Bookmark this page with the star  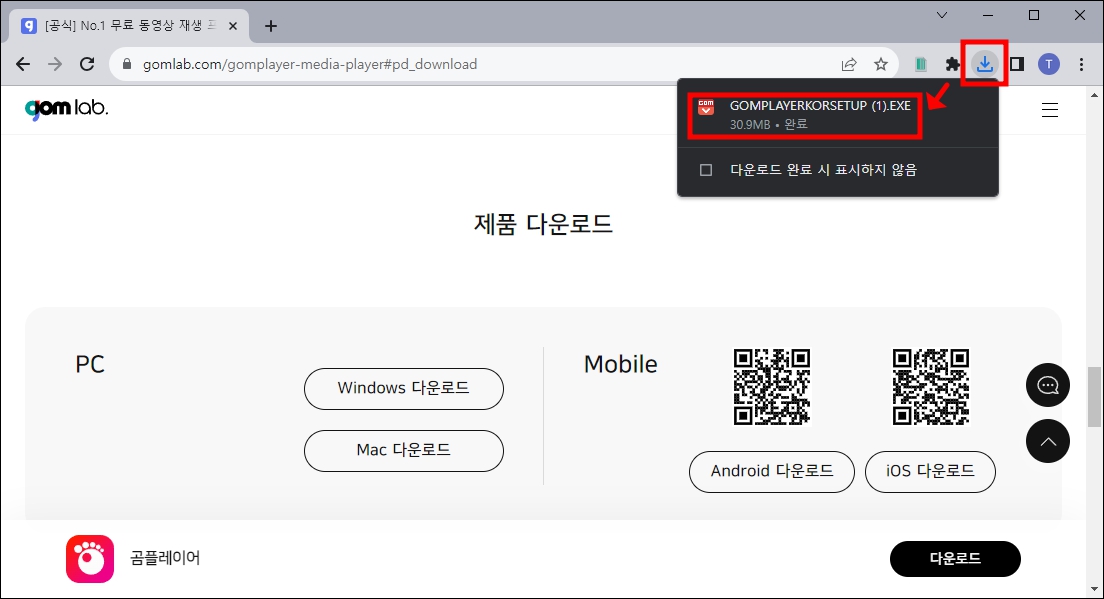(x=881, y=64)
